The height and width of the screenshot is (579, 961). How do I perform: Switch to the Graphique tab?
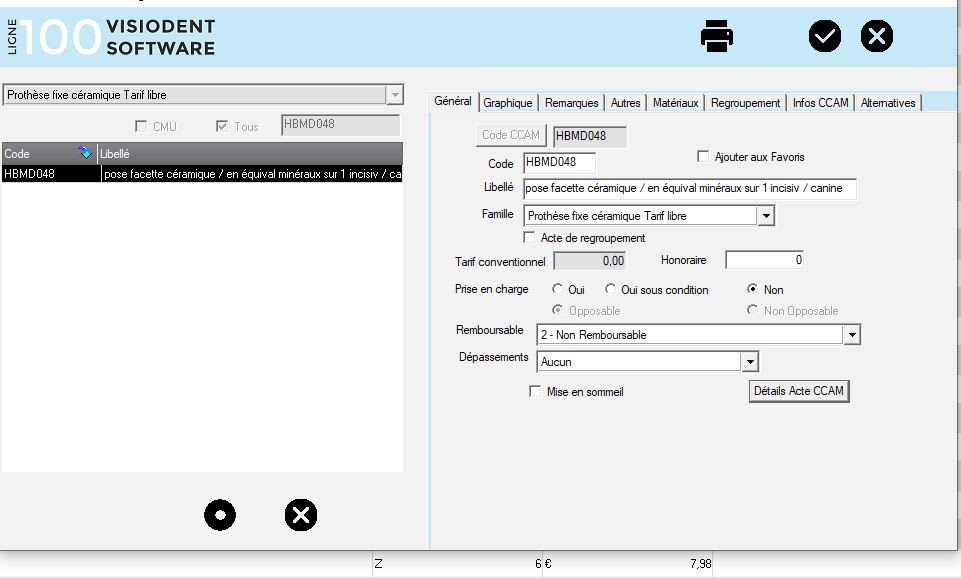coord(508,103)
